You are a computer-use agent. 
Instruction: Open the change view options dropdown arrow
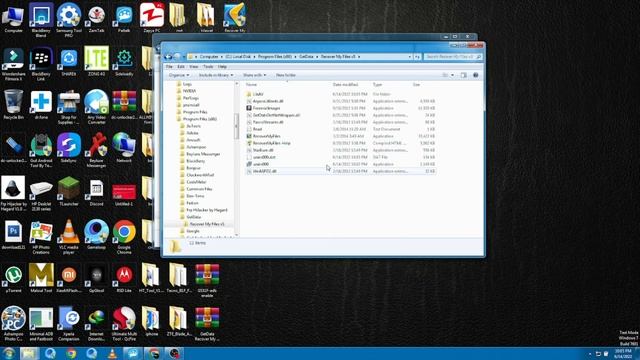click(x=452, y=75)
